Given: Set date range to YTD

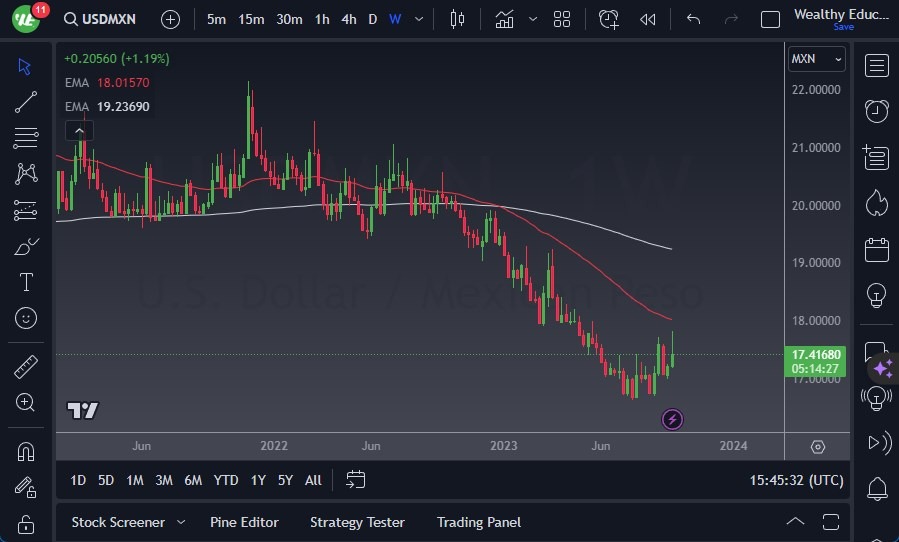Looking at the screenshot, I should (226, 480).
